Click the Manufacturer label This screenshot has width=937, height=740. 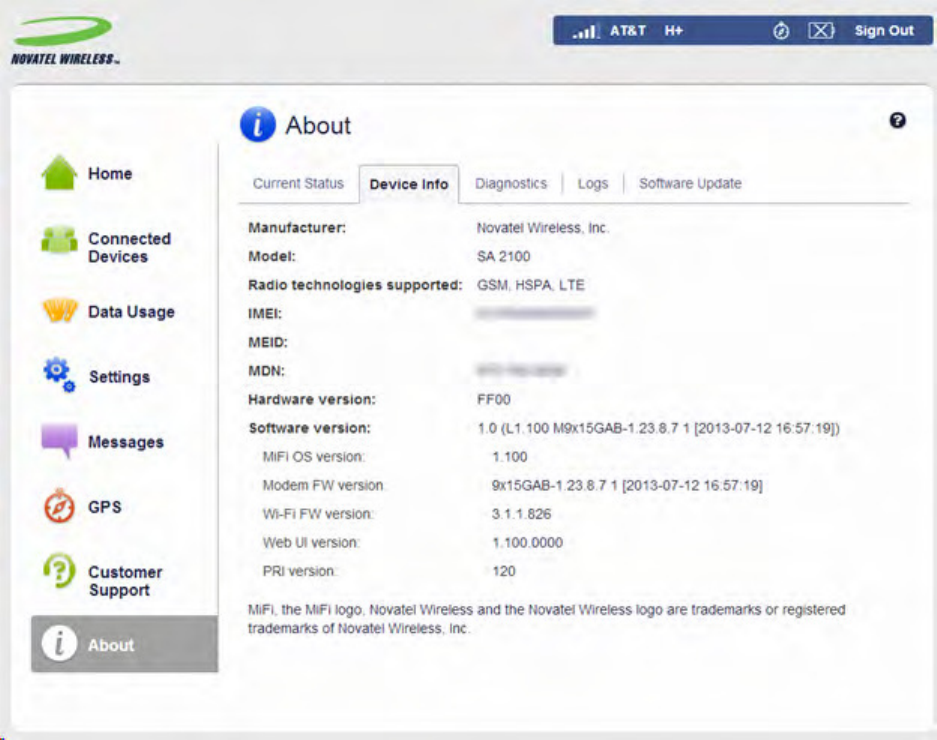point(297,228)
